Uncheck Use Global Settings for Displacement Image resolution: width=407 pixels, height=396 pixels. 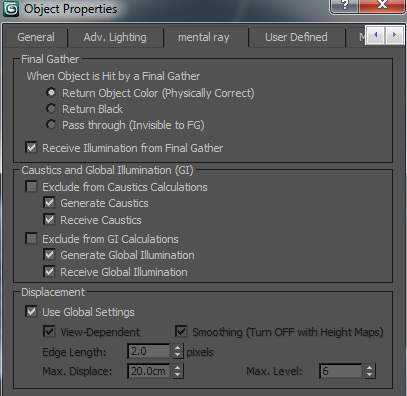(31, 311)
